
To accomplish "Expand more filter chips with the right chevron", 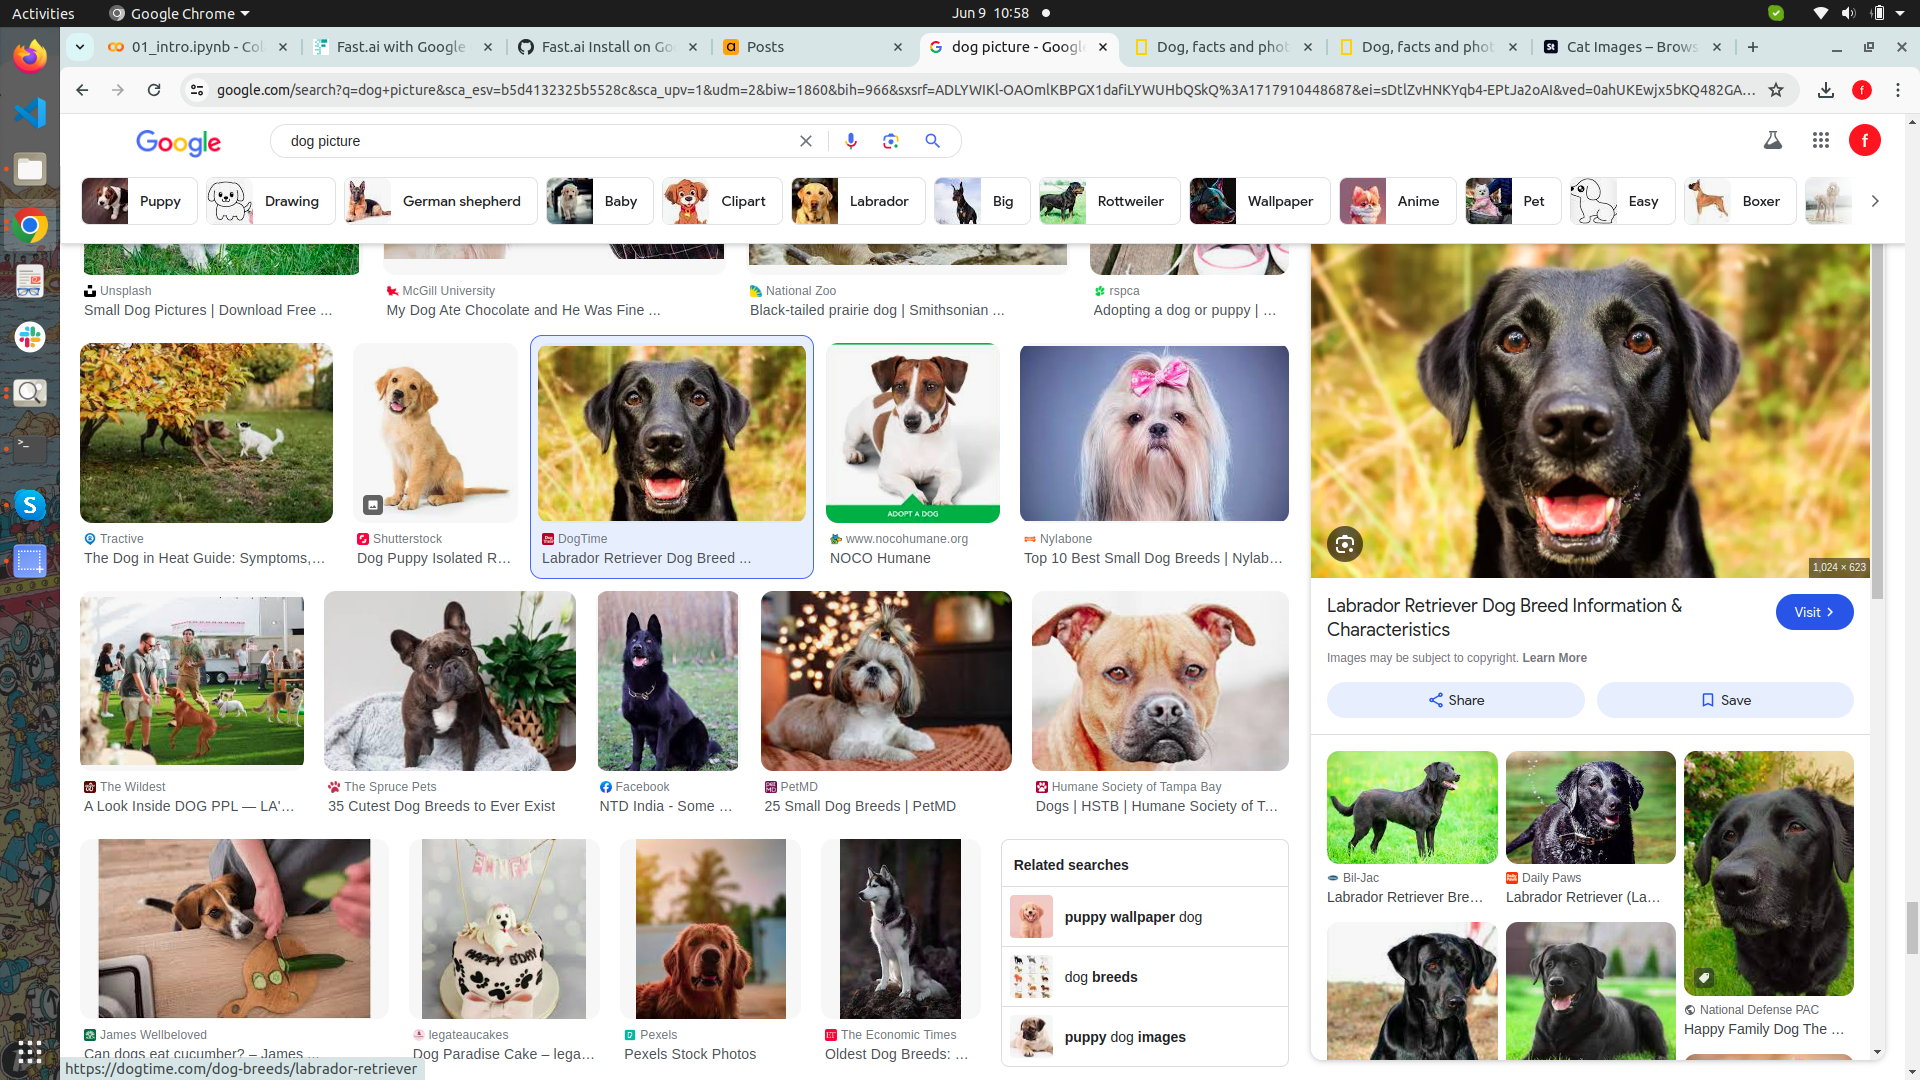I will click(x=1876, y=201).
